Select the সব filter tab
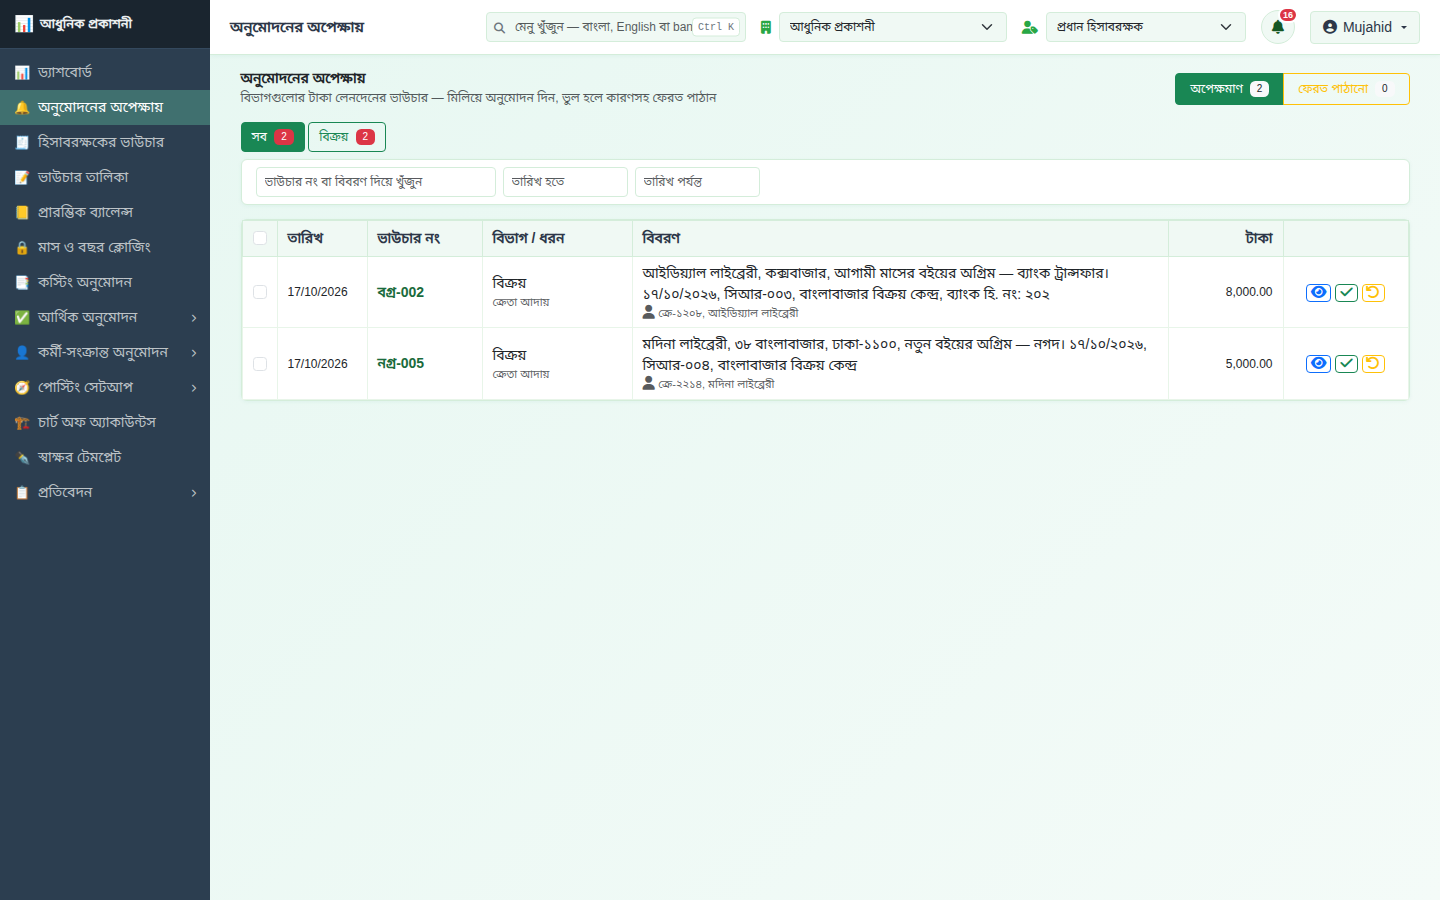 [272, 137]
